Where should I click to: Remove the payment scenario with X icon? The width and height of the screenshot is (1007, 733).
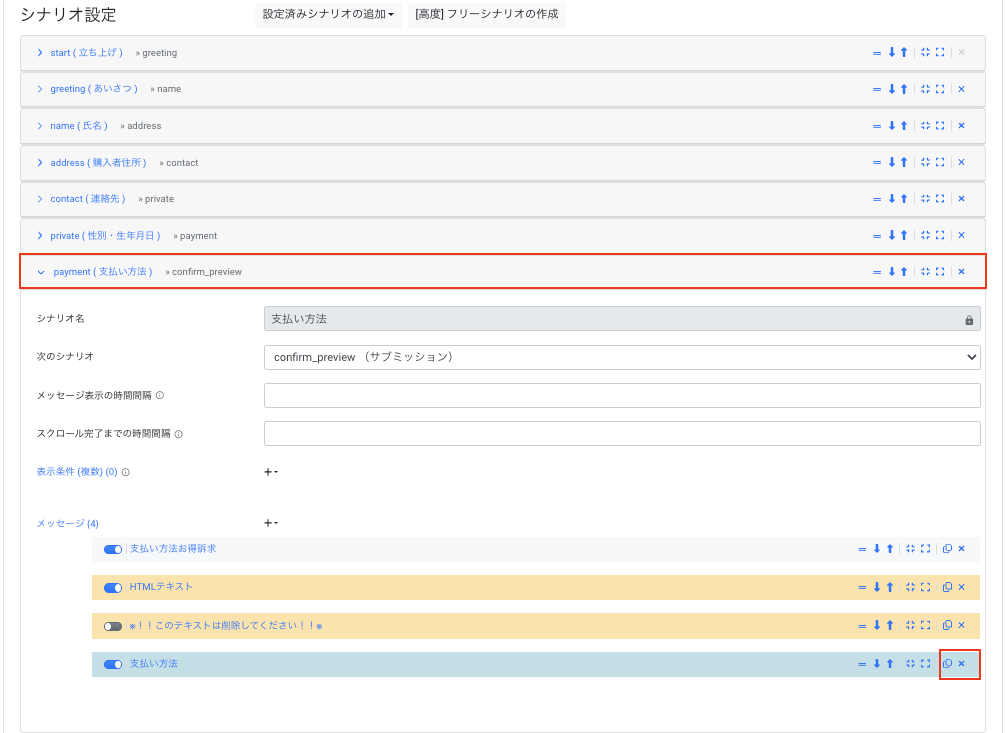click(961, 272)
